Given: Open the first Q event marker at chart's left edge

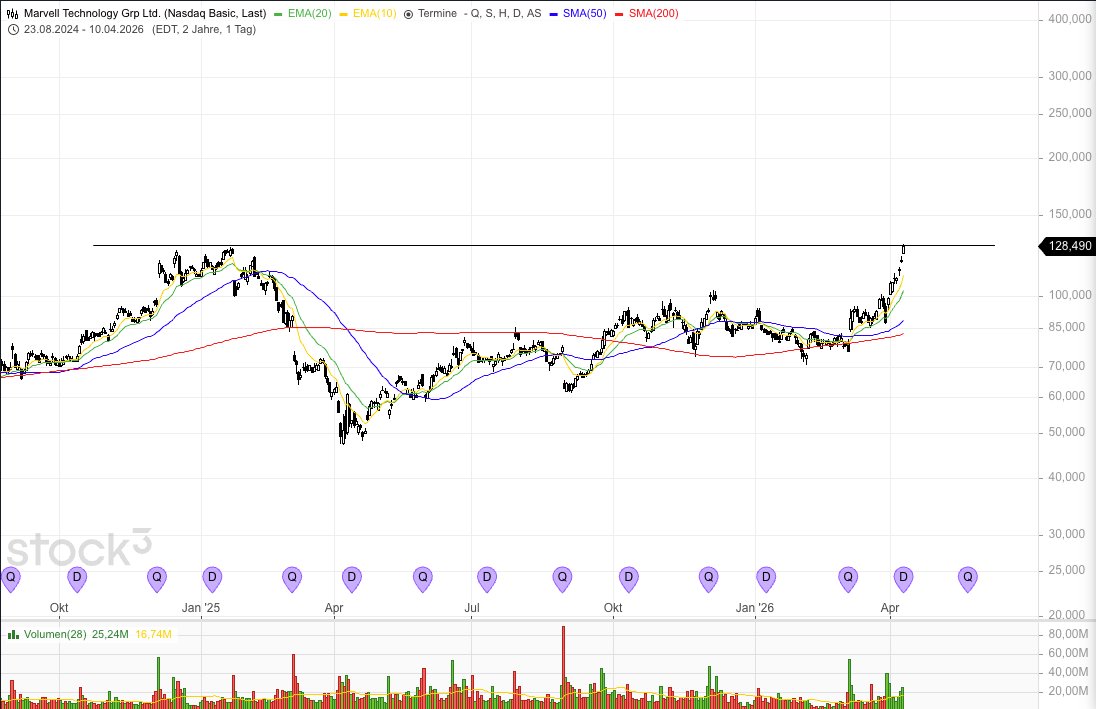Looking at the screenshot, I should [x=10, y=579].
